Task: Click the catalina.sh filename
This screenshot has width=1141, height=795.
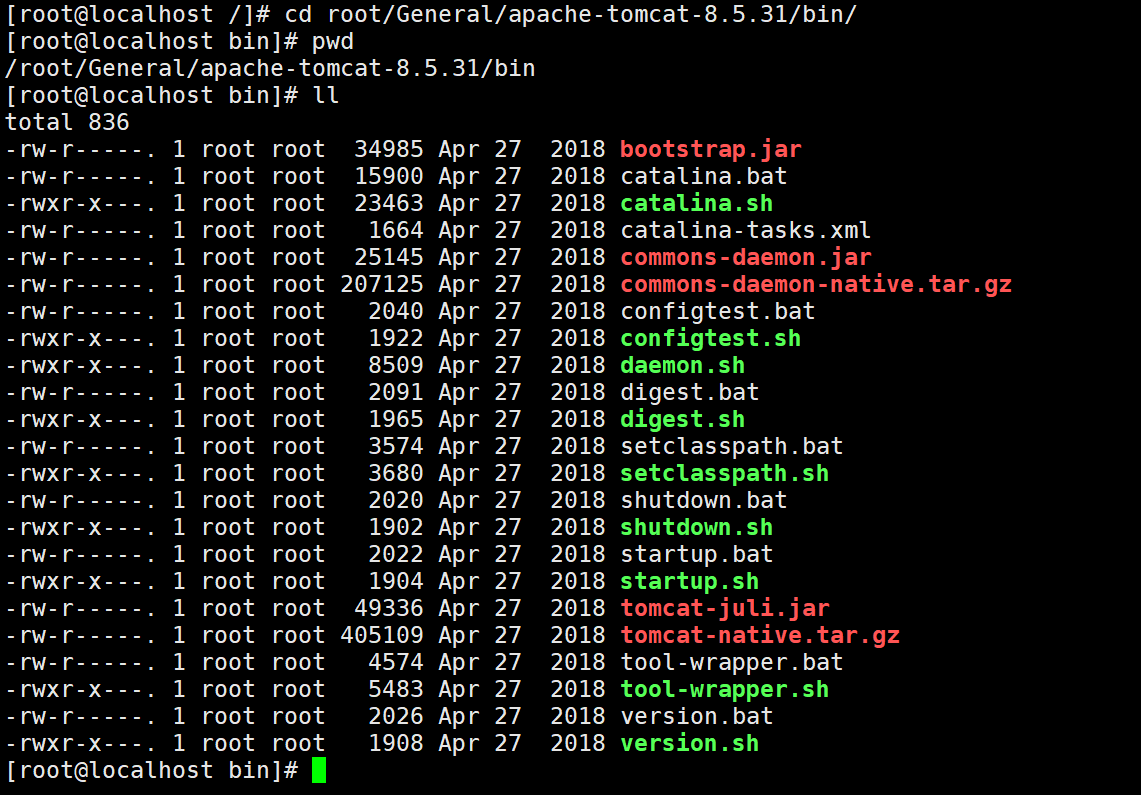Action: pos(696,203)
